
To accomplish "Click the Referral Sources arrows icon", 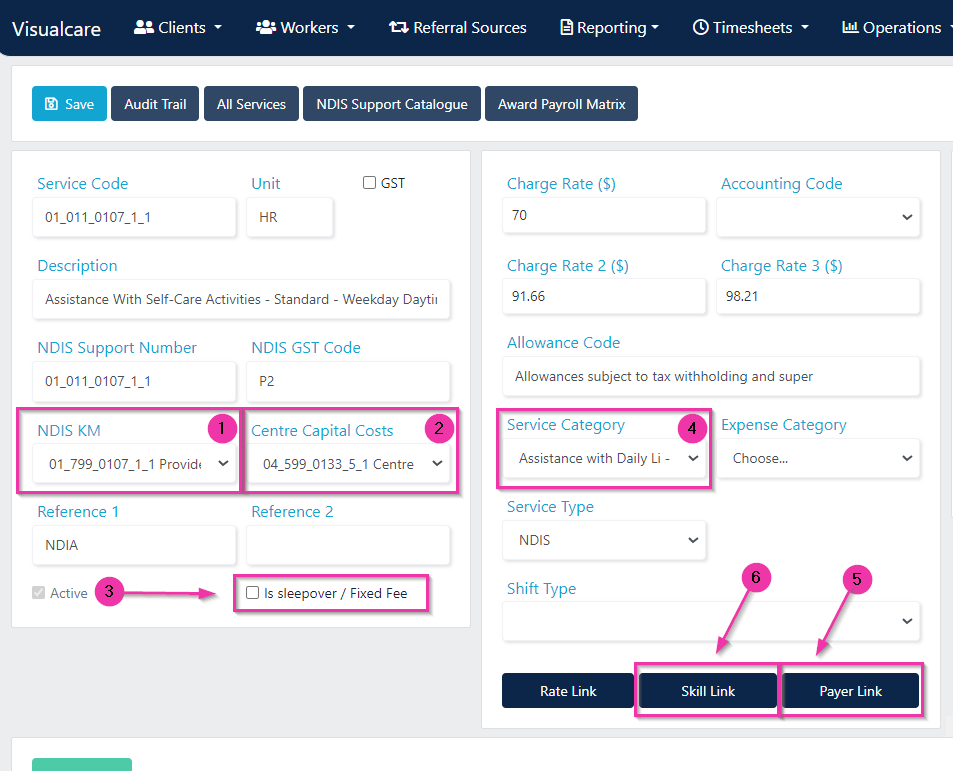I will [399, 27].
